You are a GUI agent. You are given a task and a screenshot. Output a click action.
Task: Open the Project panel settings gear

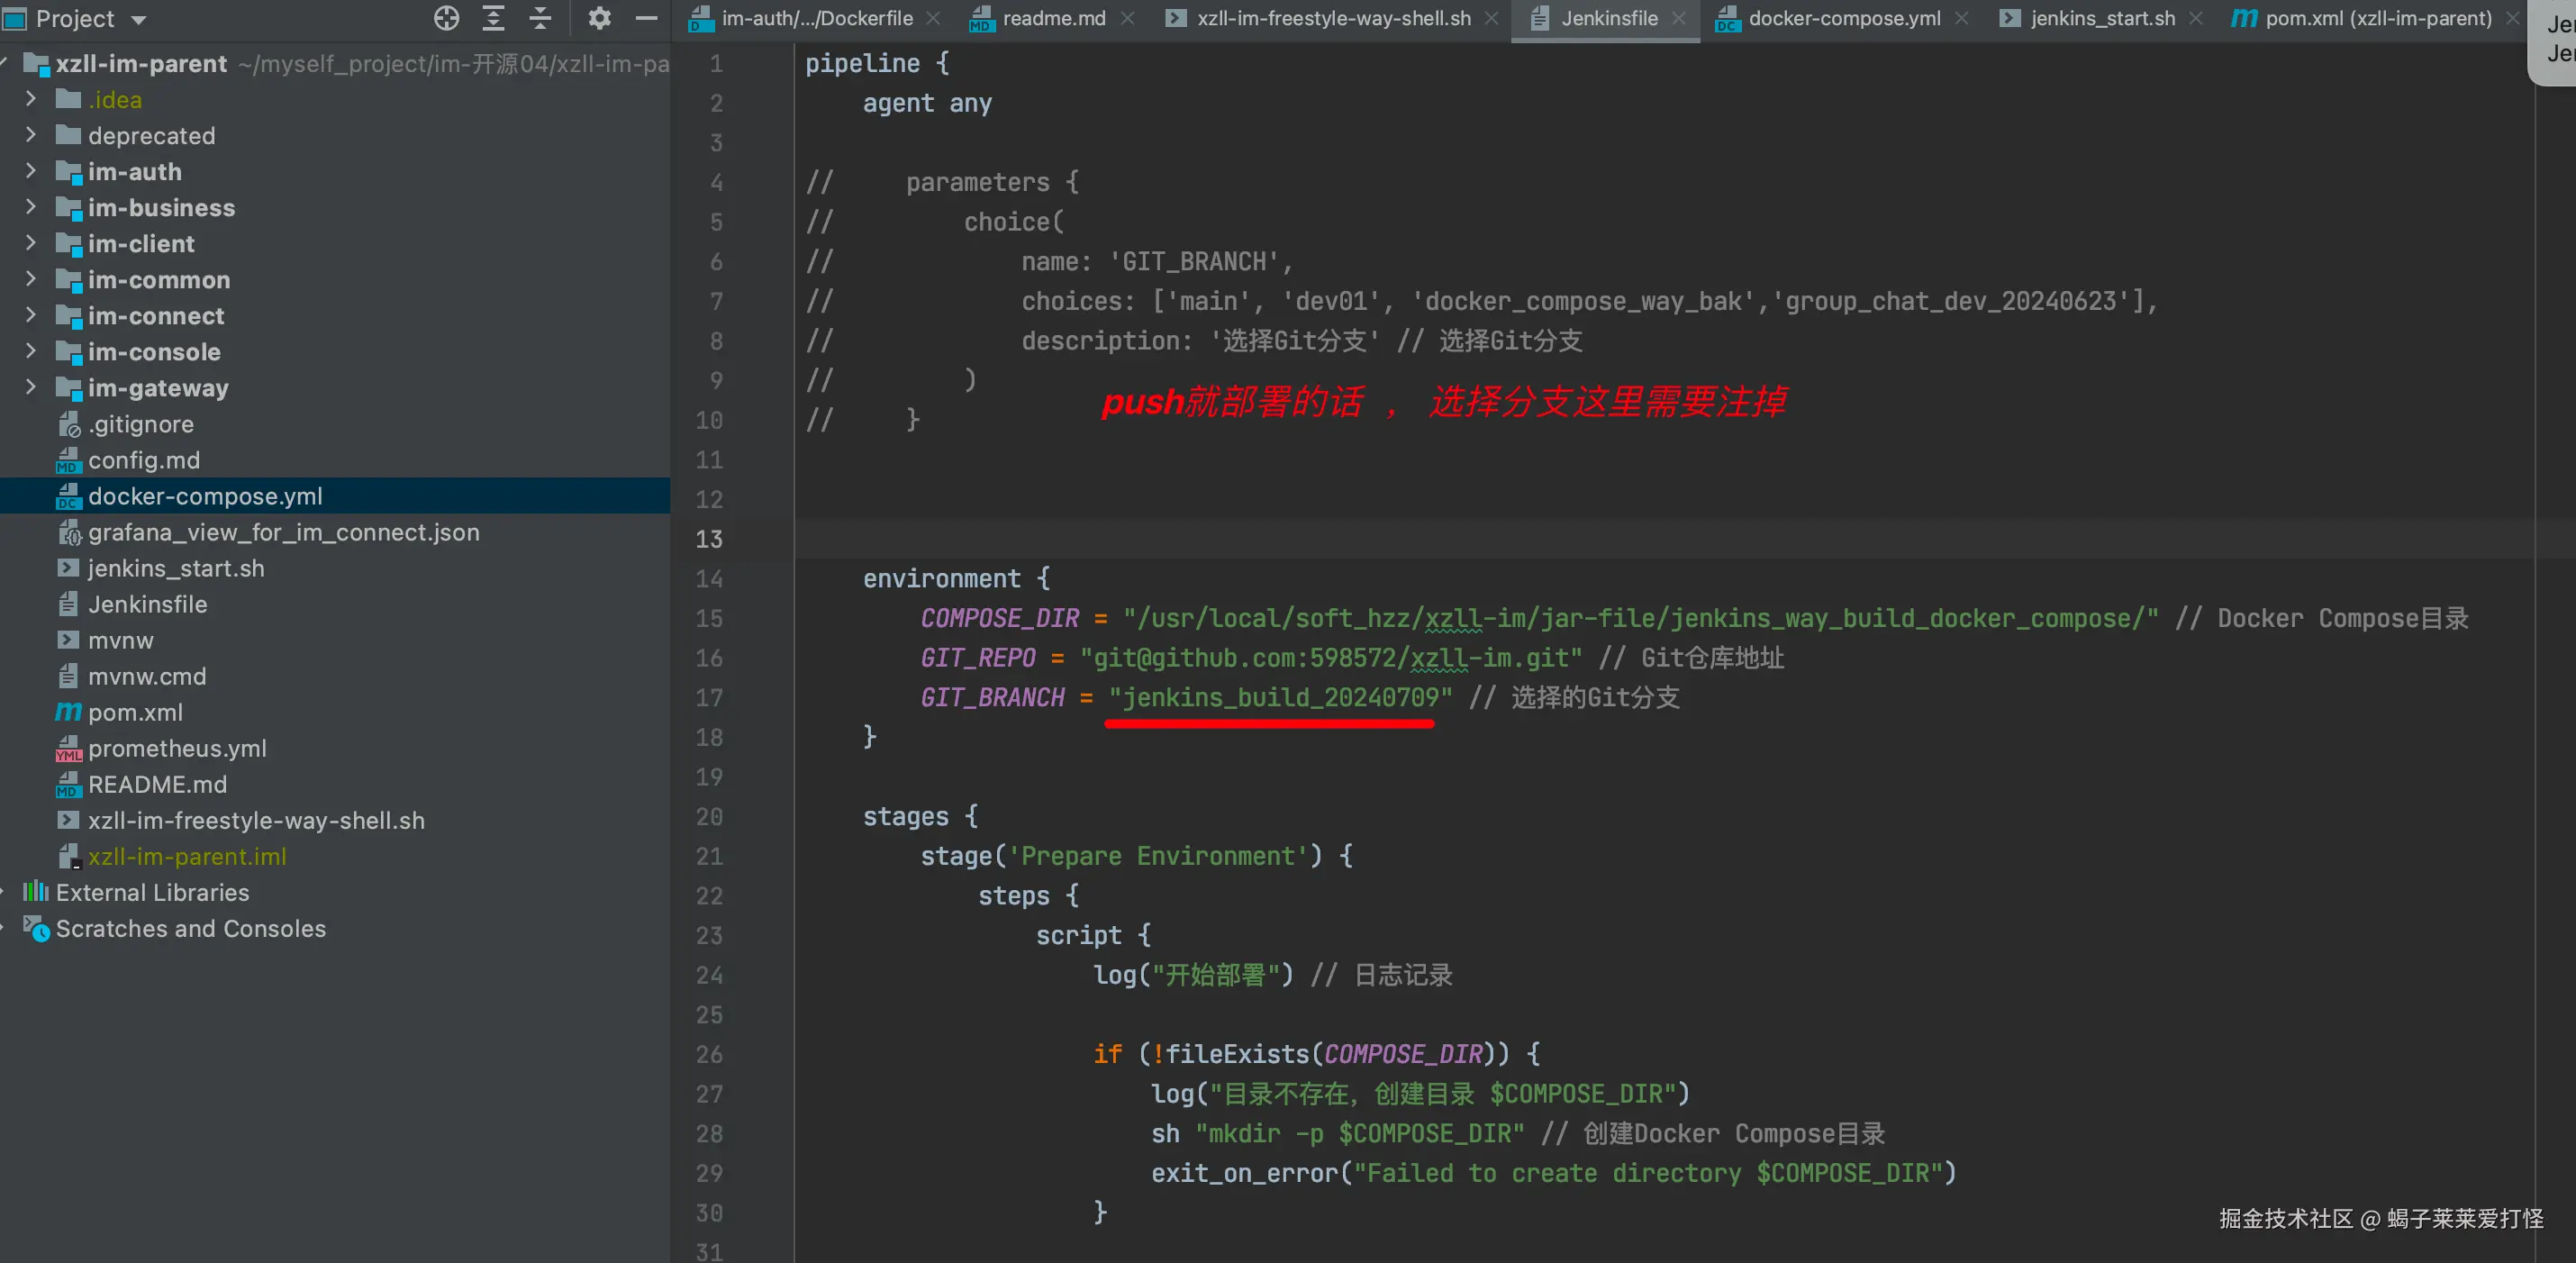pyautogui.click(x=598, y=18)
